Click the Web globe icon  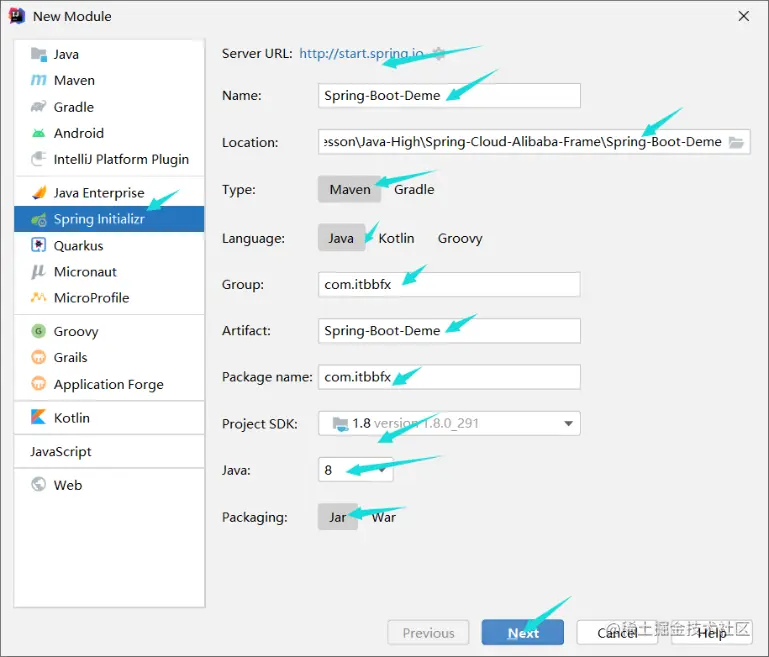click(x=39, y=484)
